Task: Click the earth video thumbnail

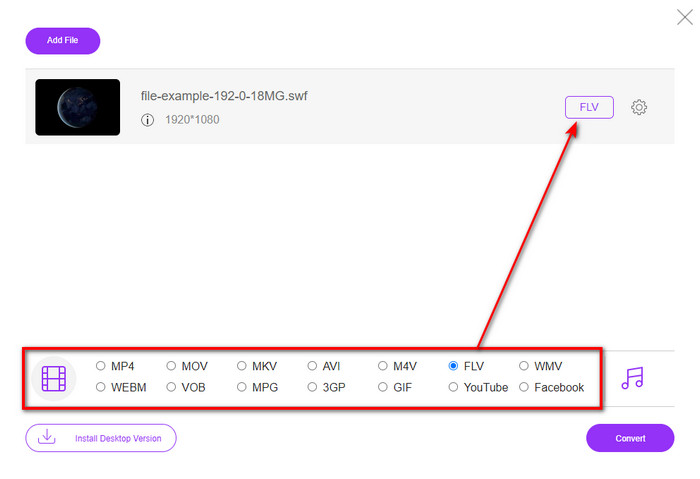Action: 78,107
